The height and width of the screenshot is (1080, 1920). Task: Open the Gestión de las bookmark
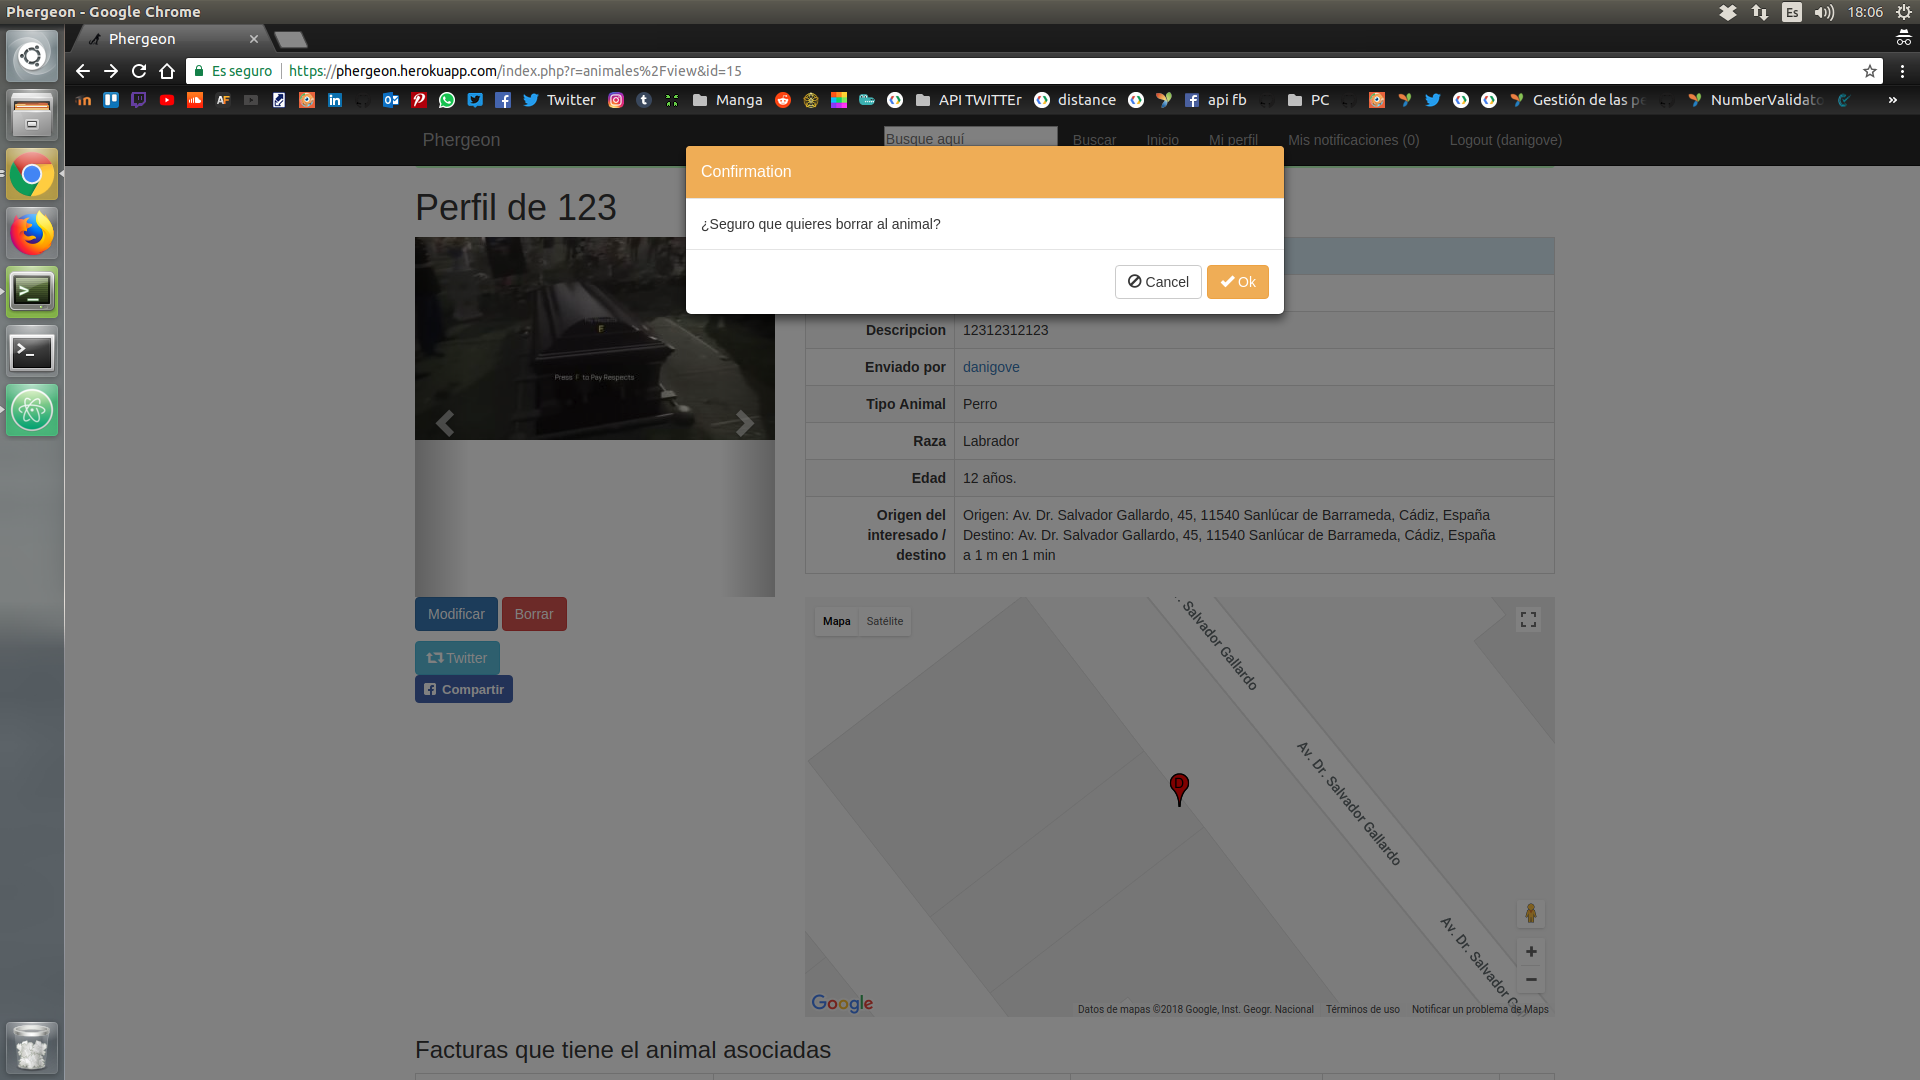(1577, 100)
